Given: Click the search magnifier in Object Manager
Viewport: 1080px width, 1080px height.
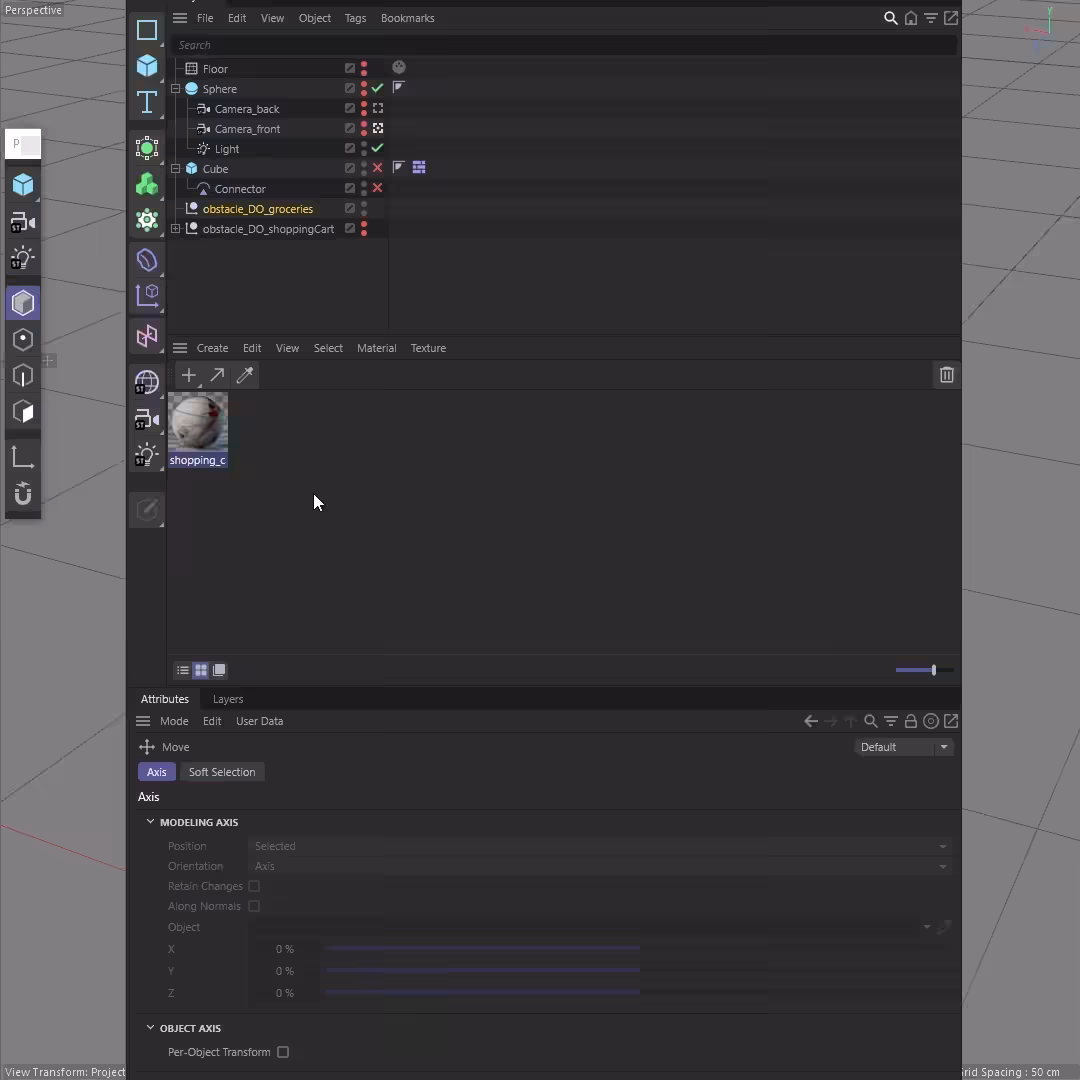Looking at the screenshot, I should coord(891,19).
